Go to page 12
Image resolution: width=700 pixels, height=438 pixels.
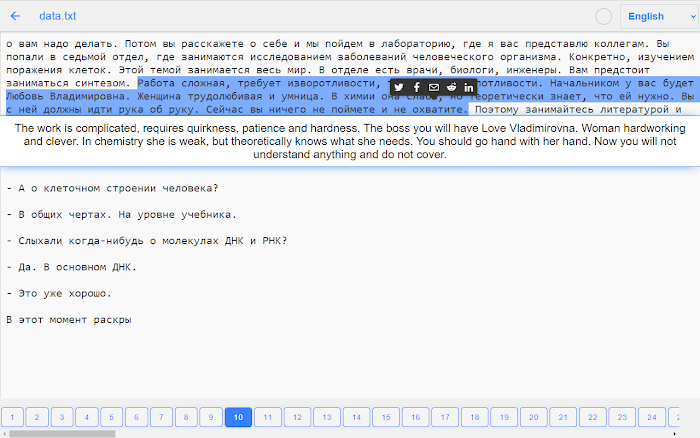tap(297, 417)
